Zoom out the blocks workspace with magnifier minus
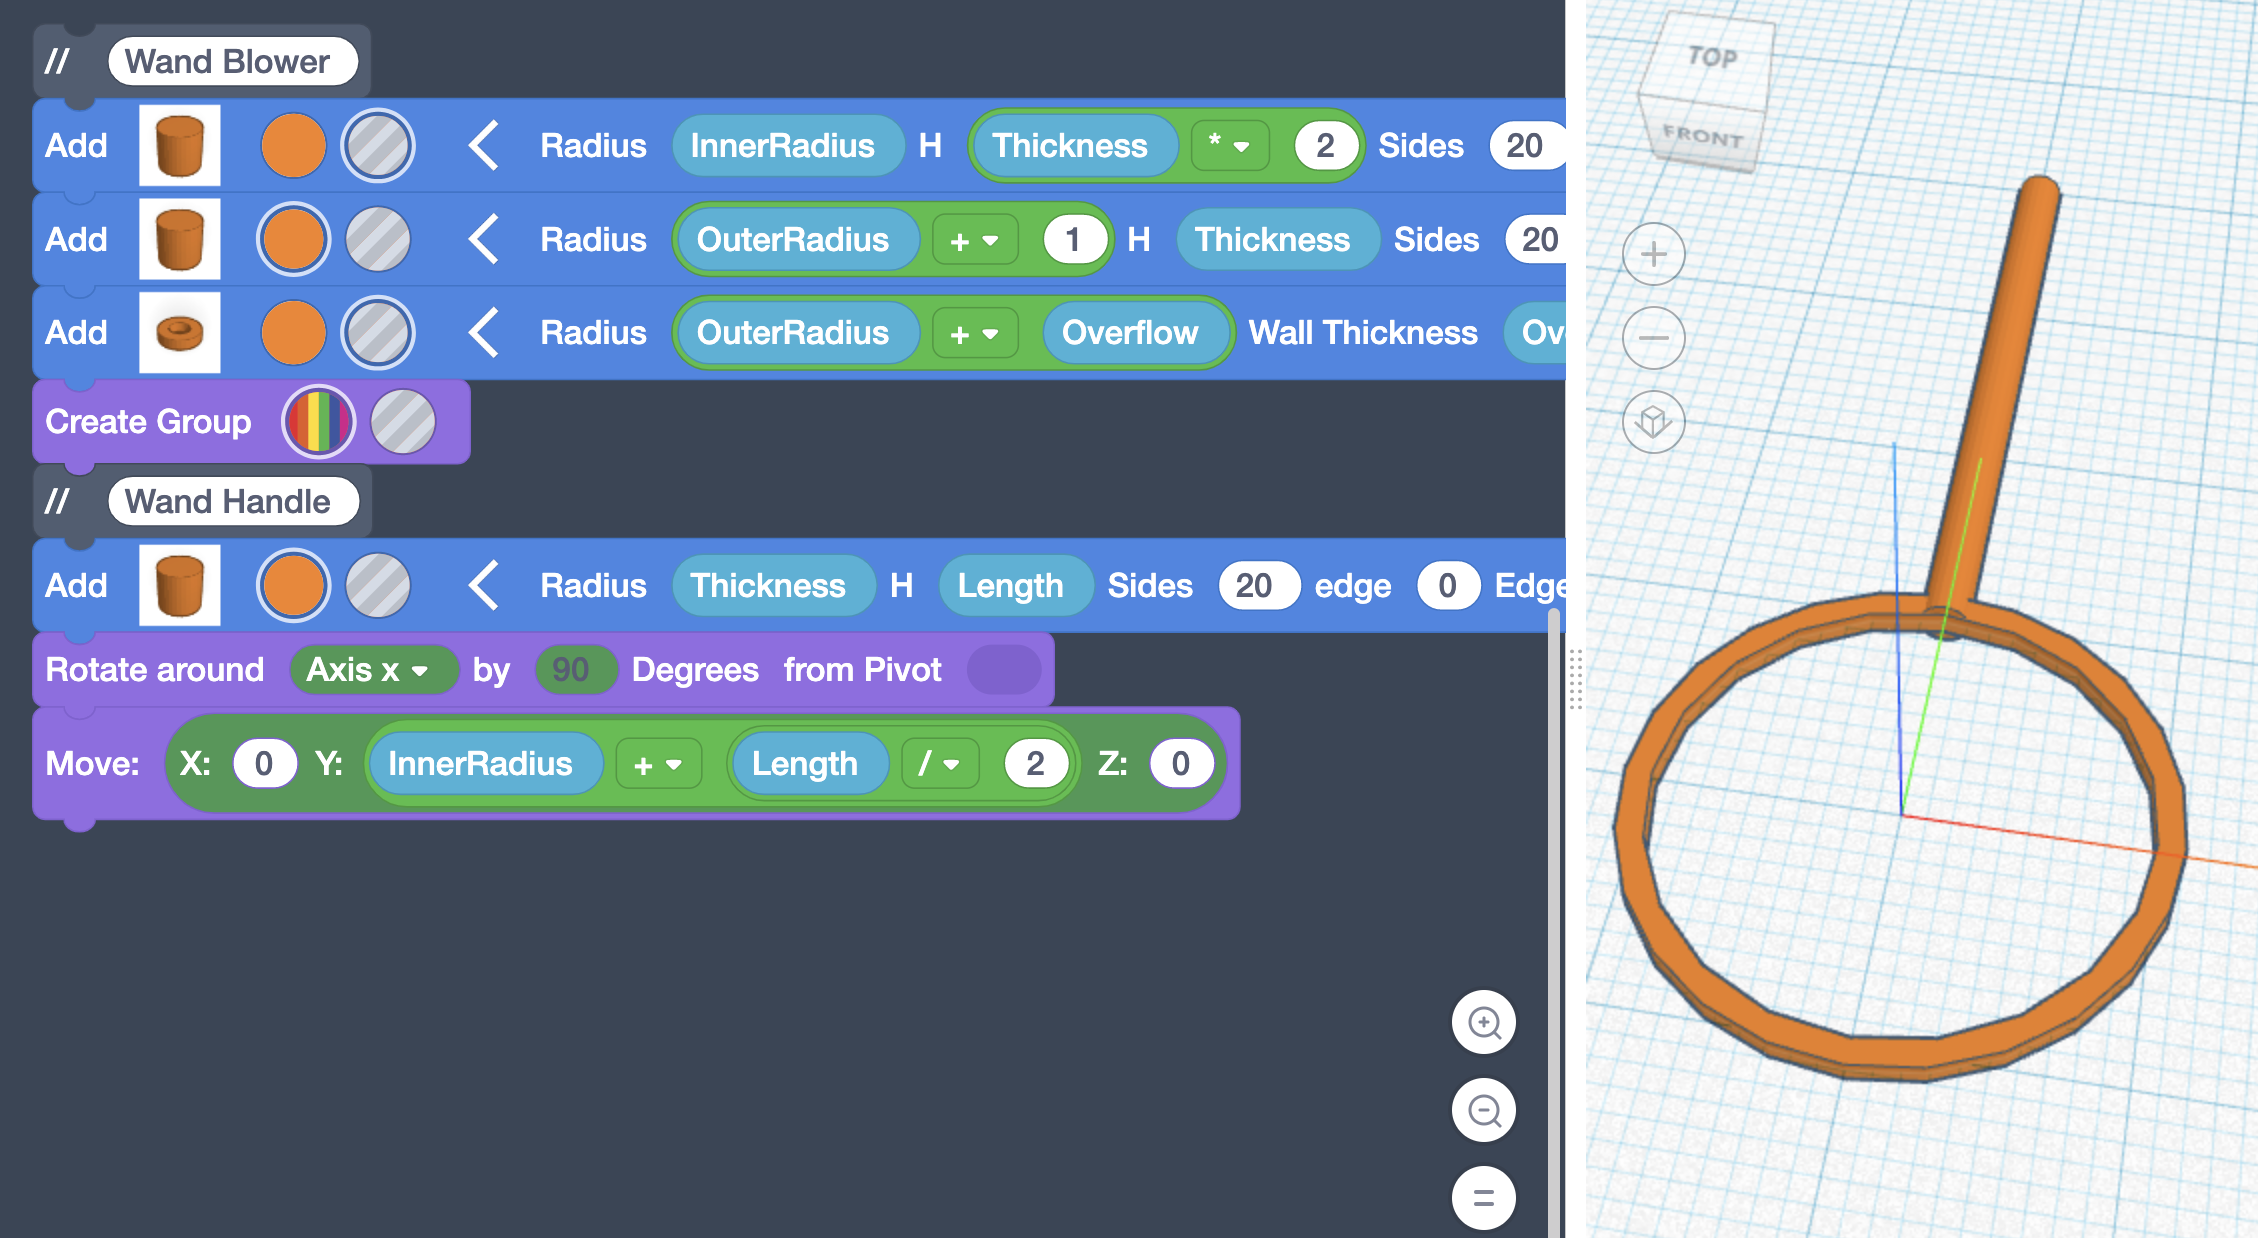Screen dimensions: 2258x1238 tap(1484, 1110)
